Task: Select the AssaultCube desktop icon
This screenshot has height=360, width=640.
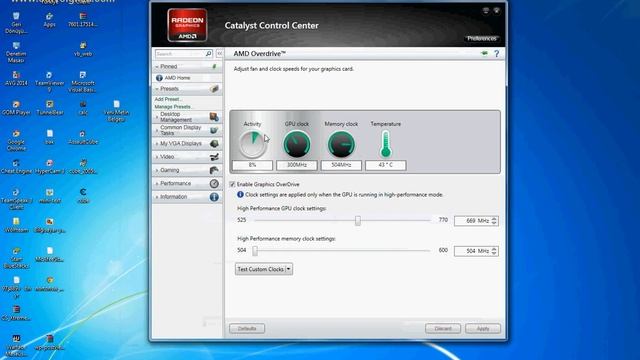Action: pyautogui.click(x=83, y=137)
